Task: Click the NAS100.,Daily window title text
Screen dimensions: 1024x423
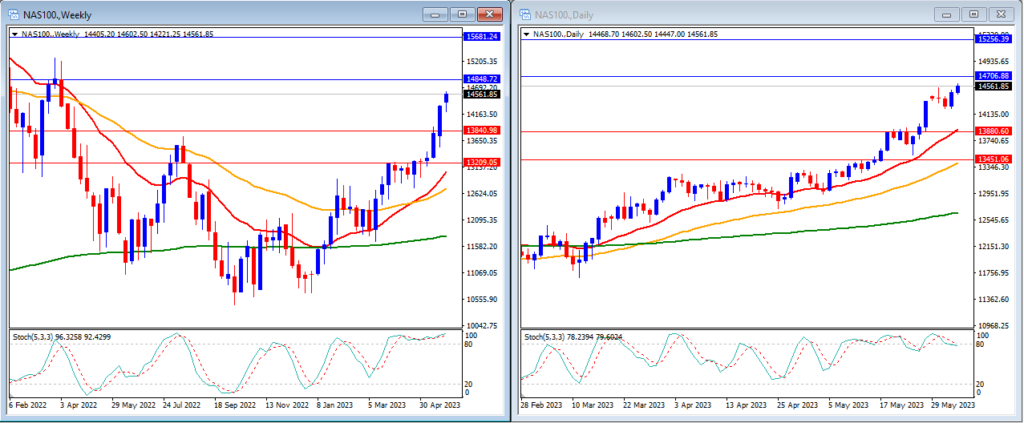Action: (x=566, y=14)
